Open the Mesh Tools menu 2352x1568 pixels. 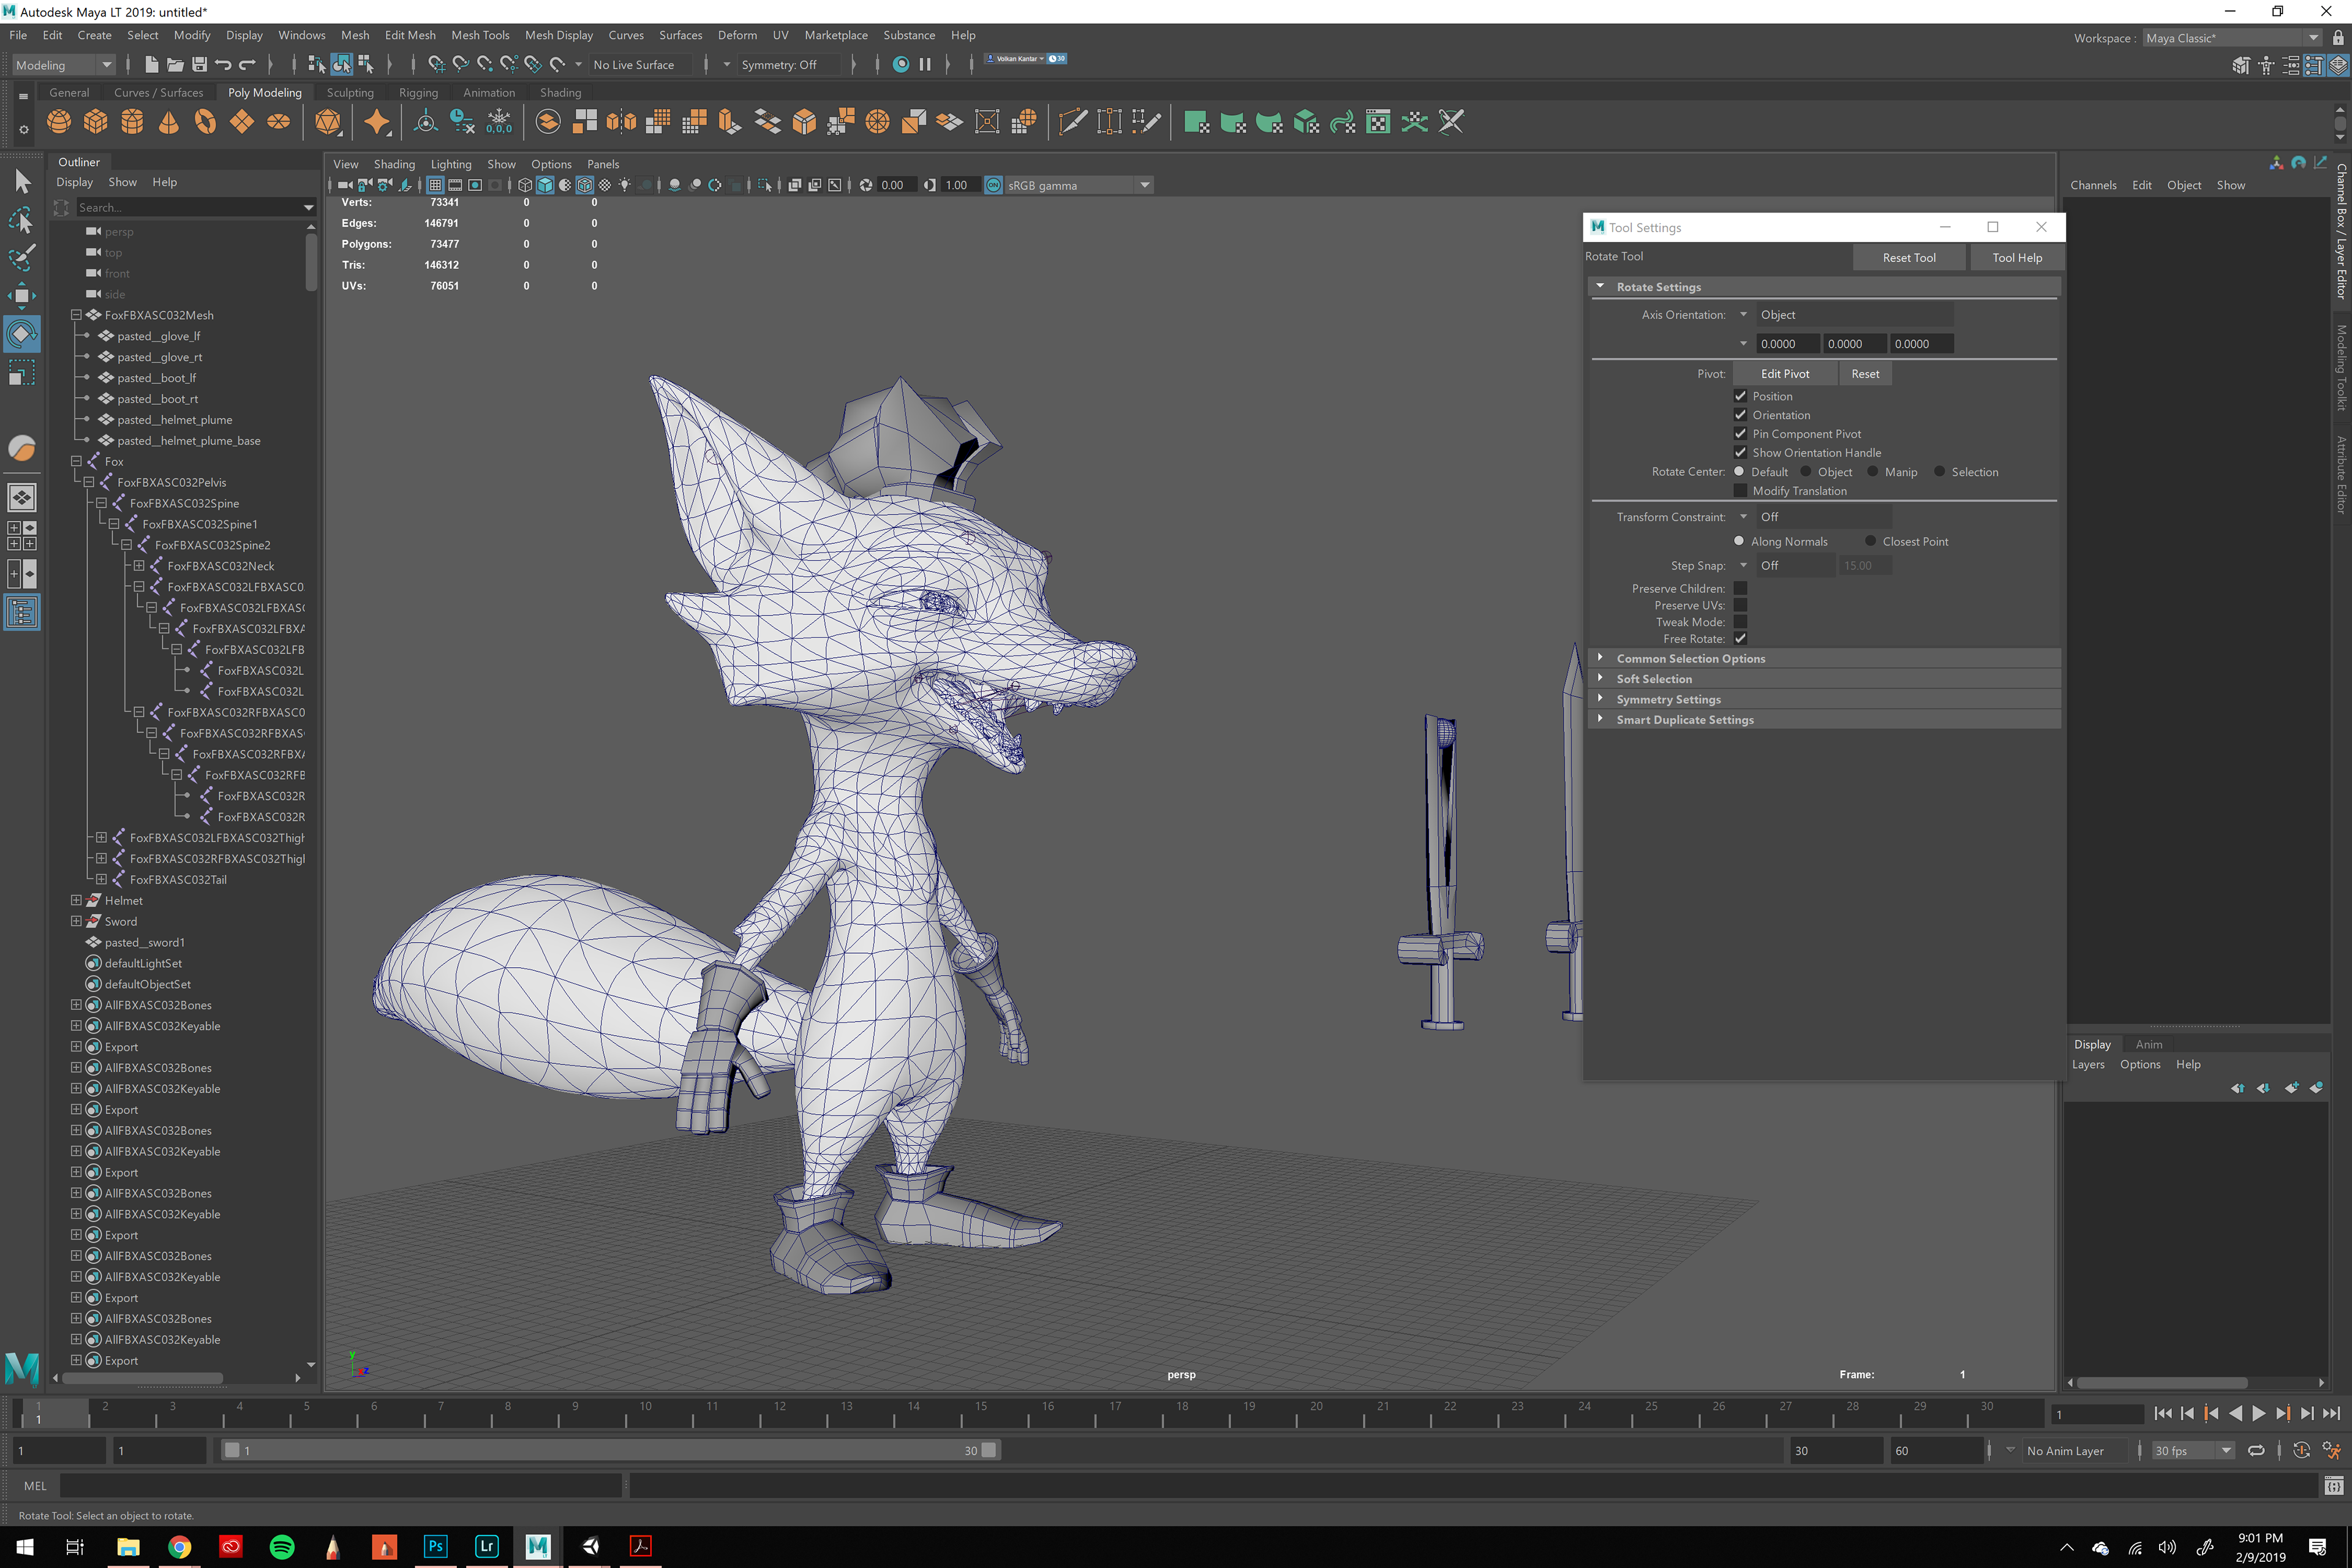[x=480, y=35]
